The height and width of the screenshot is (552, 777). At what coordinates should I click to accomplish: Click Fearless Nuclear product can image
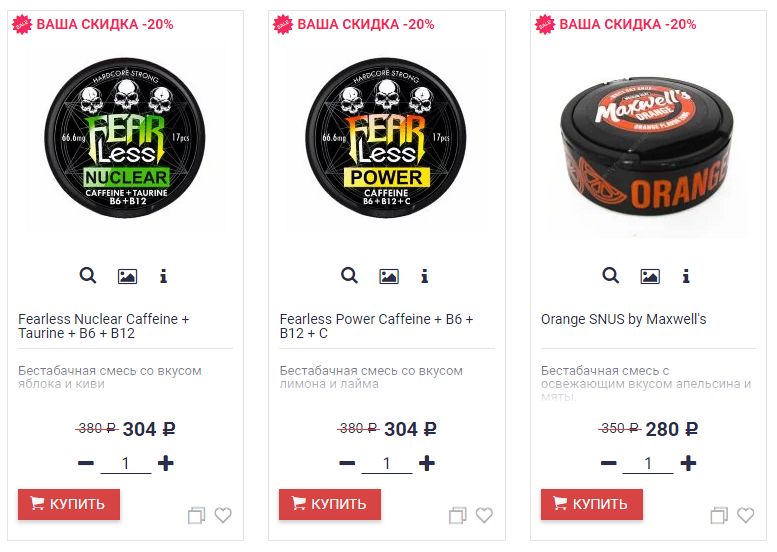(x=125, y=138)
